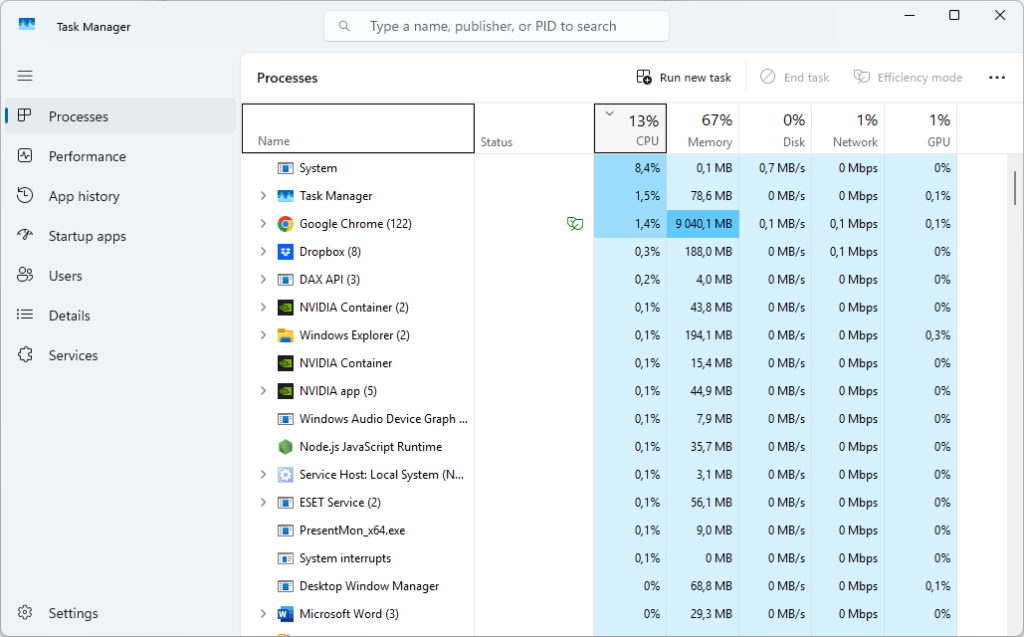Click the System 8,4% CPU cell
Image resolution: width=1024 pixels, height=637 pixels.
(630, 169)
